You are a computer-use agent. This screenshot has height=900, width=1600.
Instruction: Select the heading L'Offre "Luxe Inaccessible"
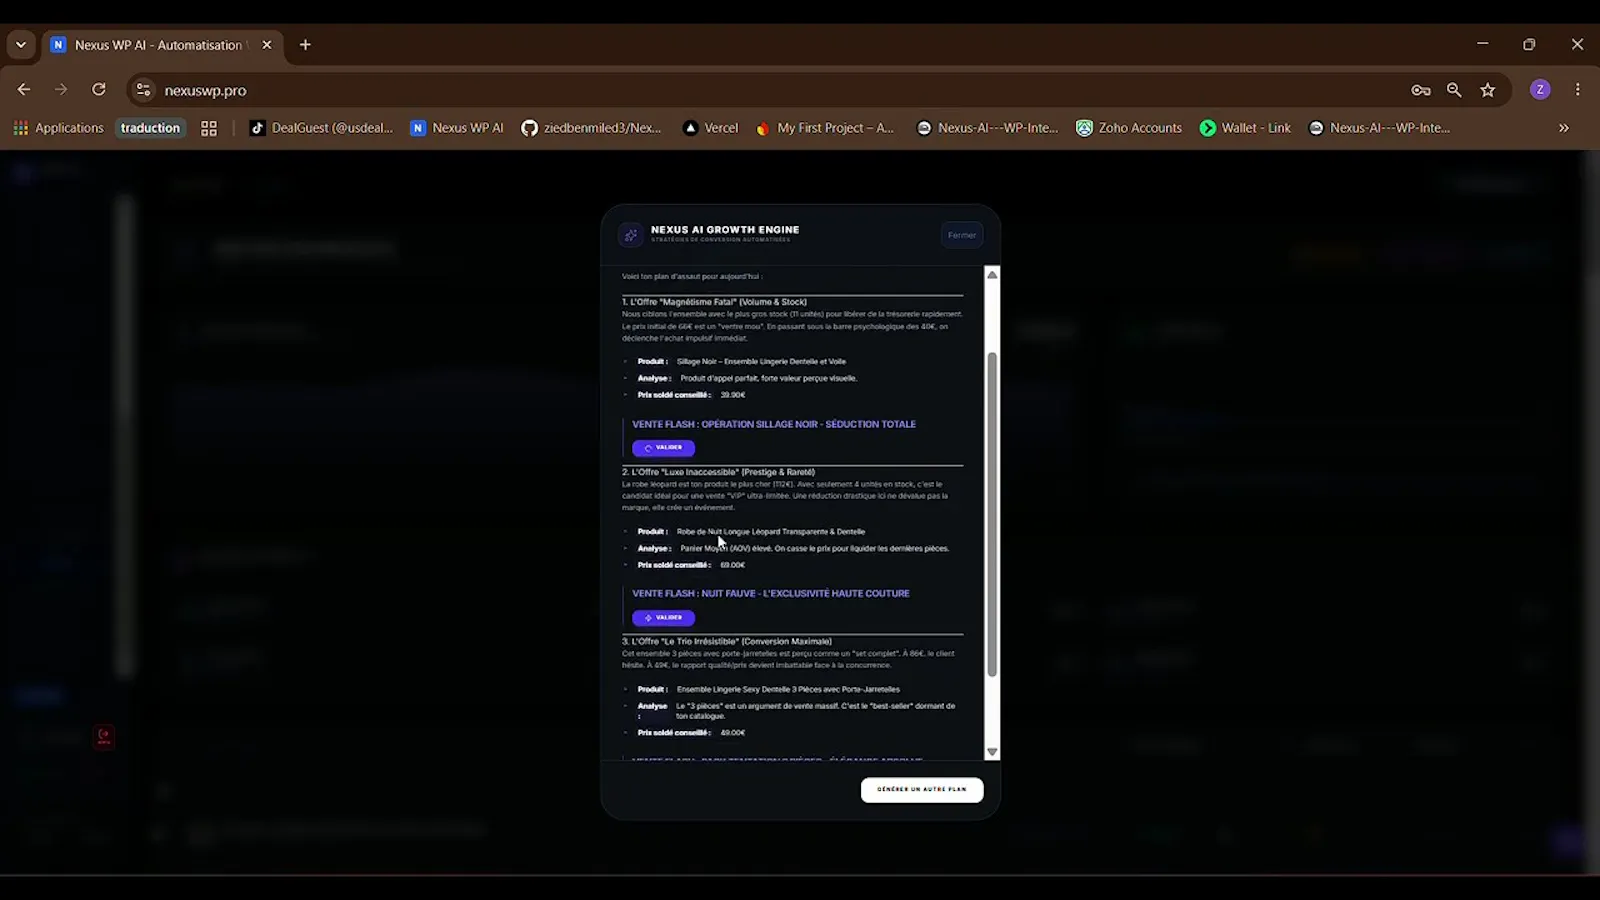click(718, 471)
